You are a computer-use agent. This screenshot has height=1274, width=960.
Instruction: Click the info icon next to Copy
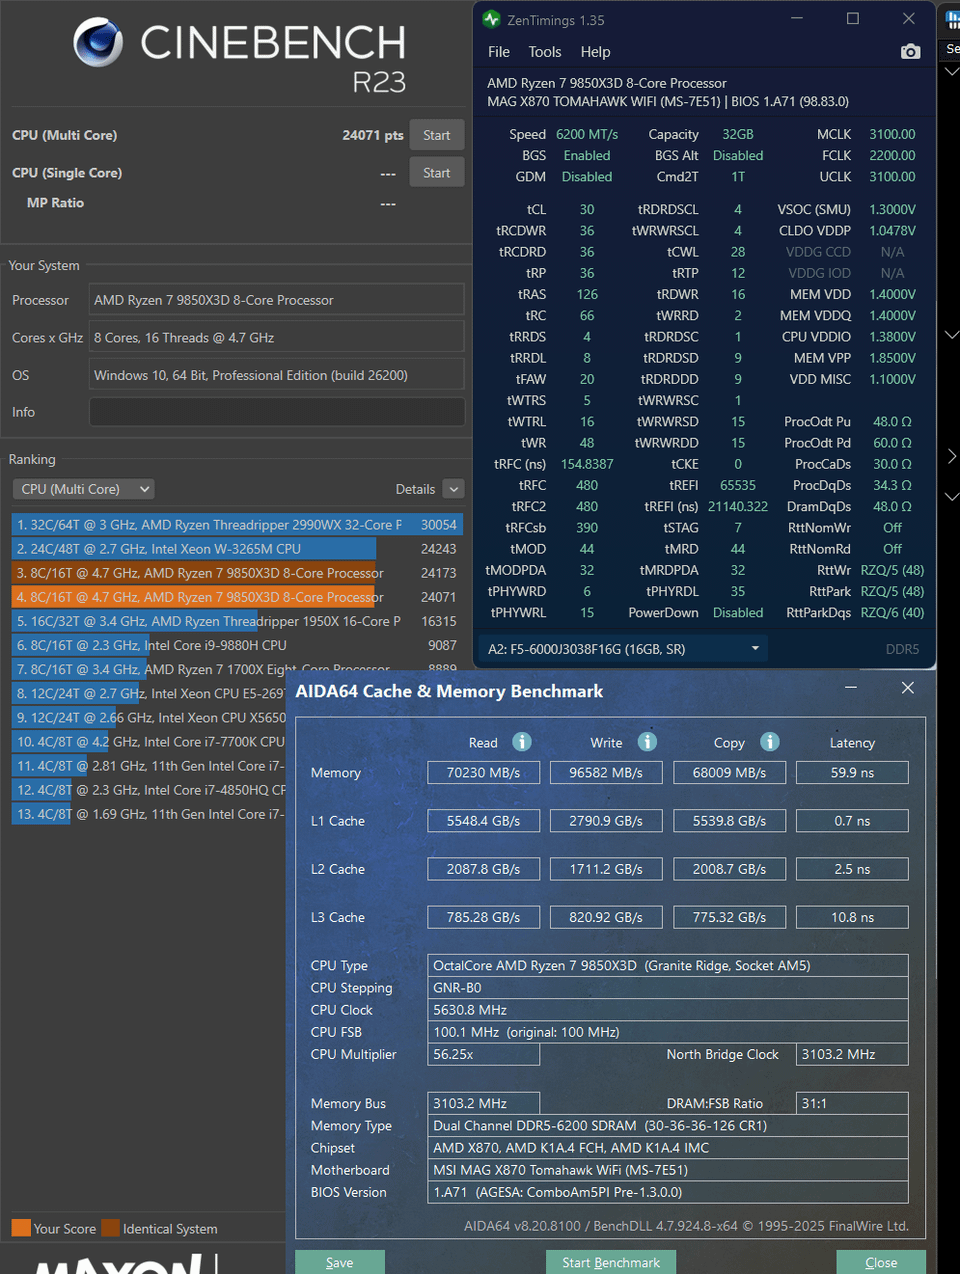(769, 742)
